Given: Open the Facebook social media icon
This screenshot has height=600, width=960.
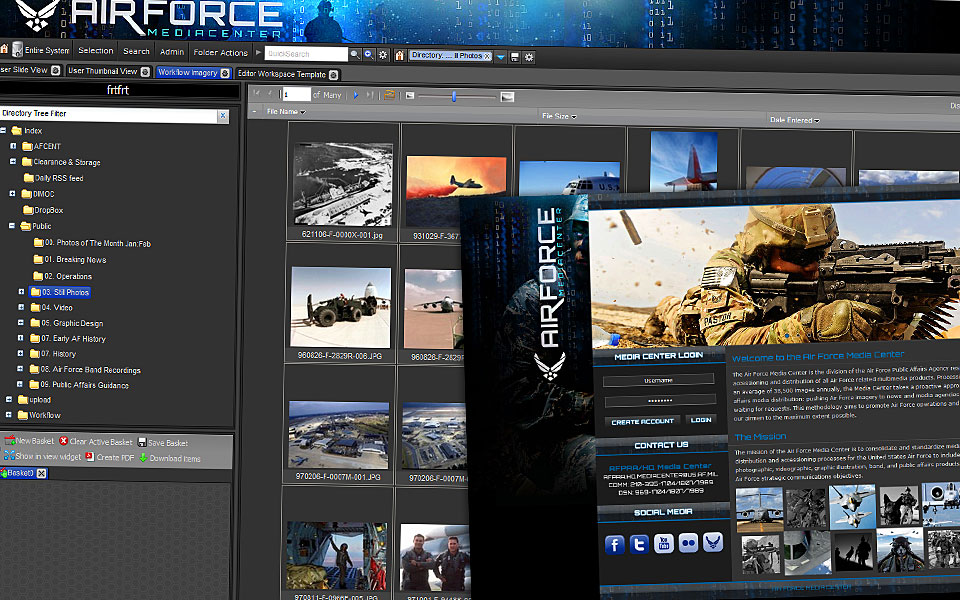Looking at the screenshot, I should point(614,544).
